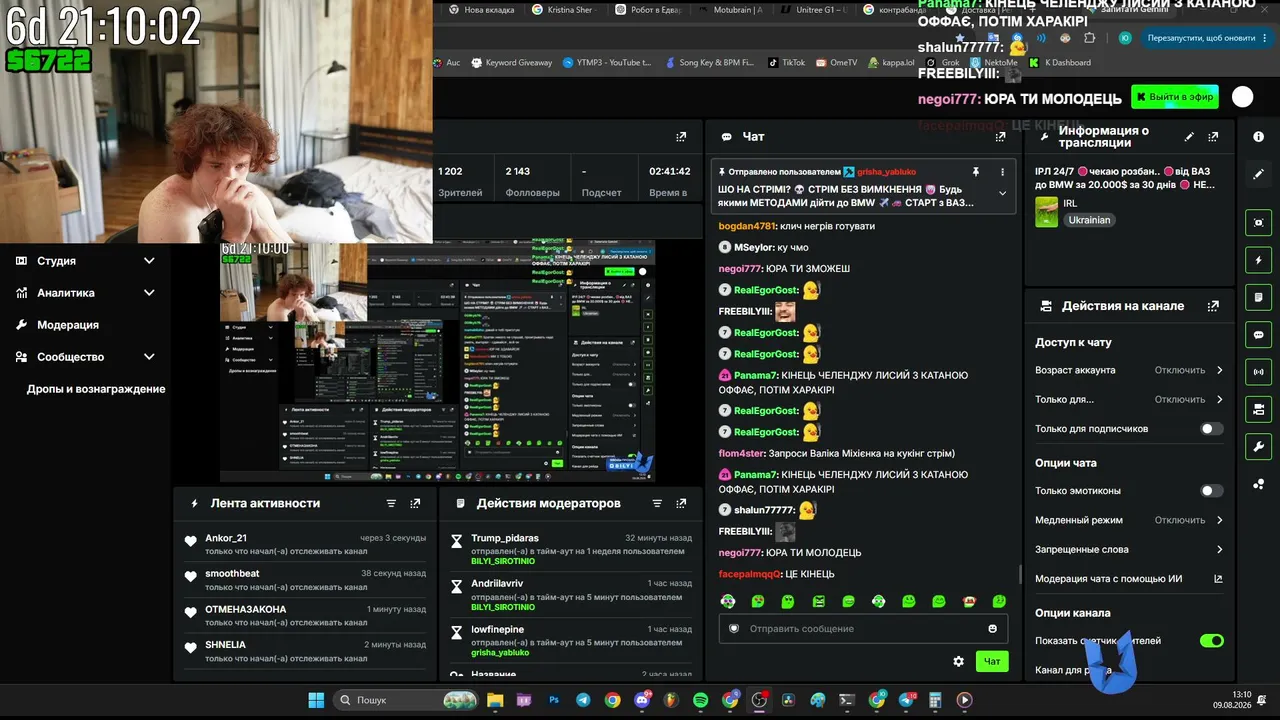Open the pinned message three-dot menu
Viewport: 1280px width, 720px height.
click(x=1002, y=172)
